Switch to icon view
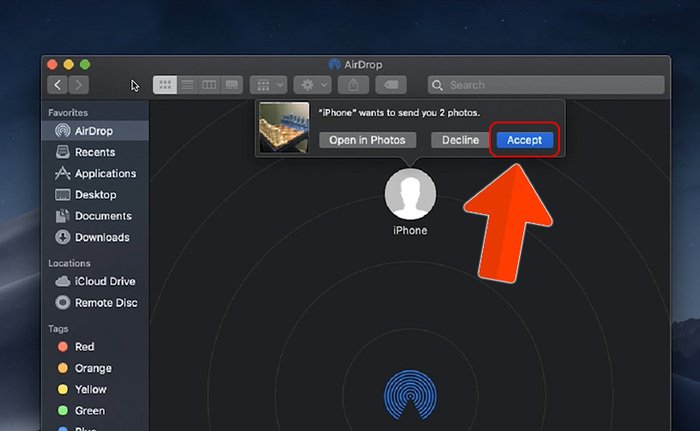 (x=164, y=86)
